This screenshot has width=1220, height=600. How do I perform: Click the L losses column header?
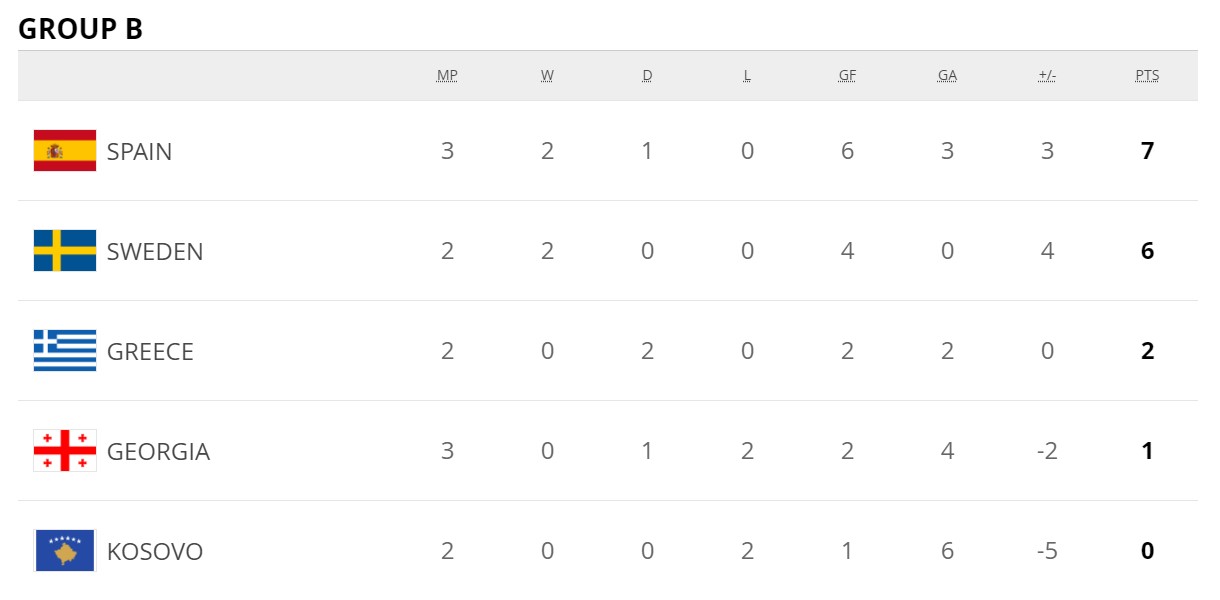[x=747, y=76]
